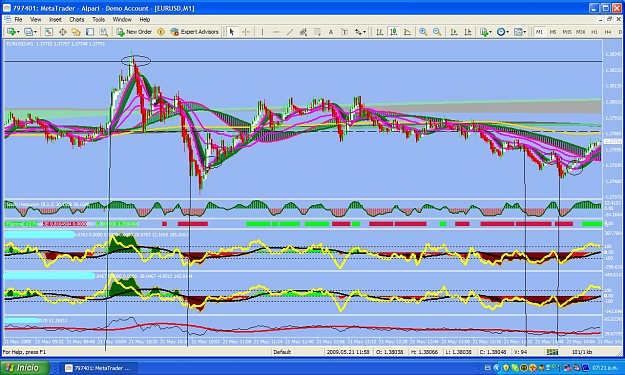Expand the Indicators dropdown arrow
This screenshot has height=375, width=625.
coord(490,32)
